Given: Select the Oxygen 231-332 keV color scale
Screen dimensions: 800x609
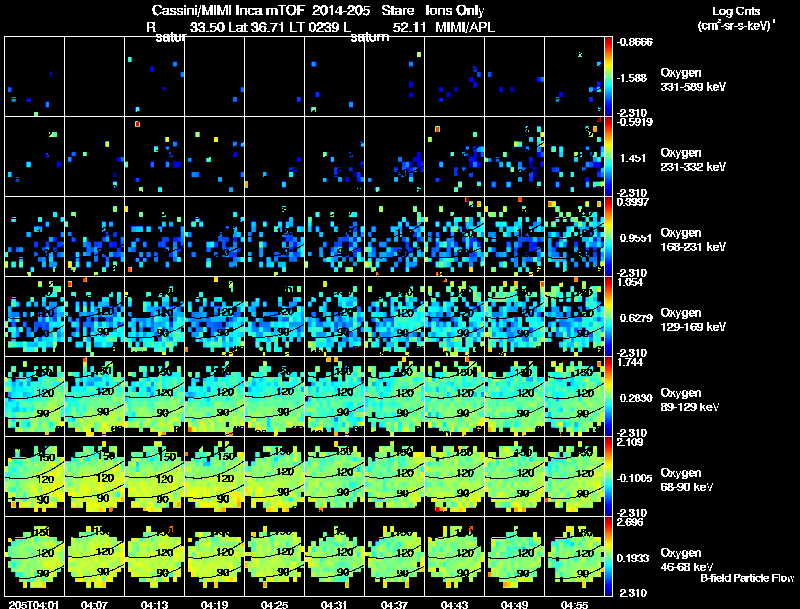Looking at the screenshot, I should (610, 157).
